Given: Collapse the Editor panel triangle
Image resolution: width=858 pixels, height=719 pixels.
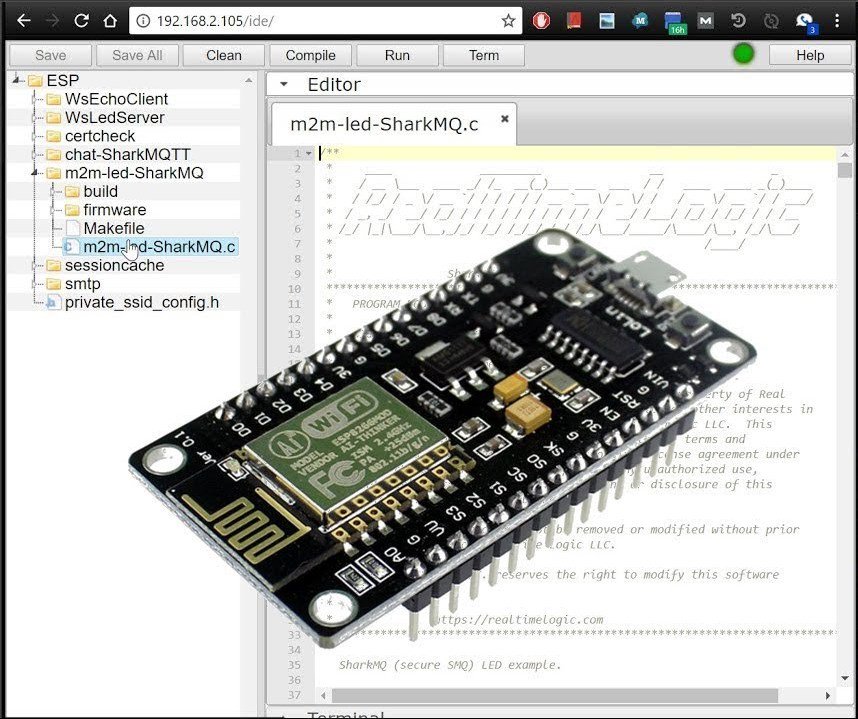Looking at the screenshot, I should (283, 84).
